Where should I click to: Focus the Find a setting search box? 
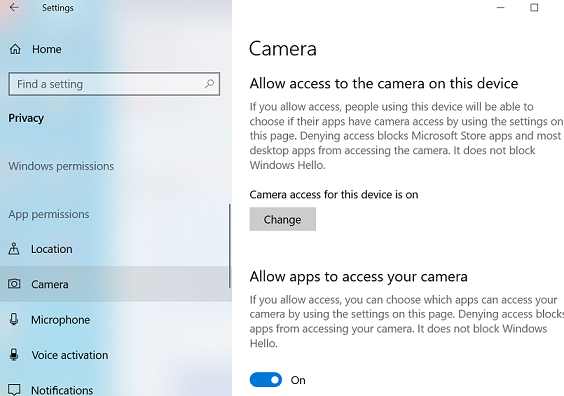114,84
